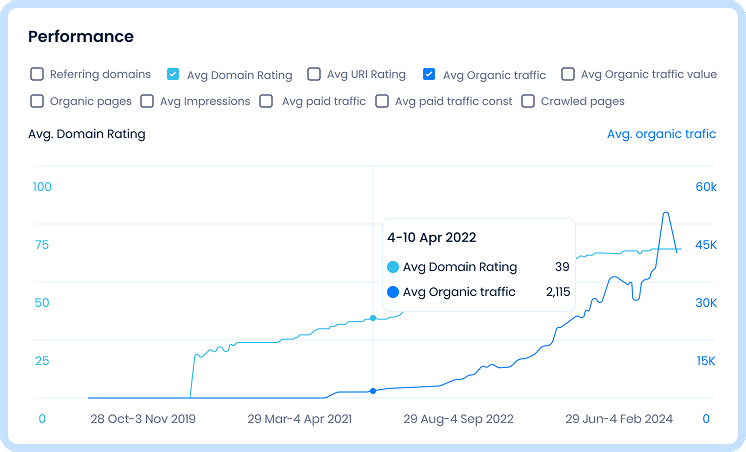Enable the Referring domains checkbox
Screen dimensions: 746x452
pyautogui.click(x=37, y=74)
